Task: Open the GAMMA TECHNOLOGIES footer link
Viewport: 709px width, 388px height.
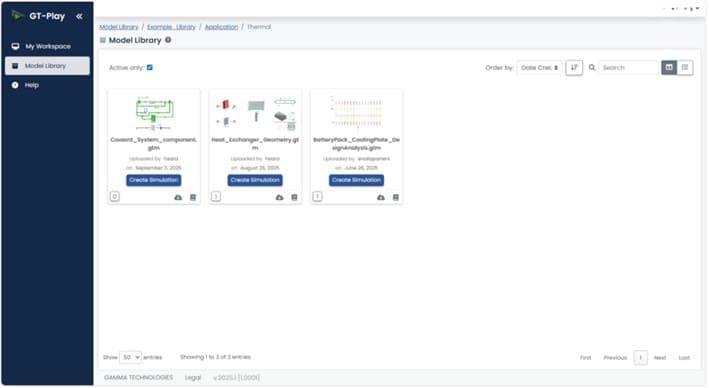Action: [x=138, y=378]
